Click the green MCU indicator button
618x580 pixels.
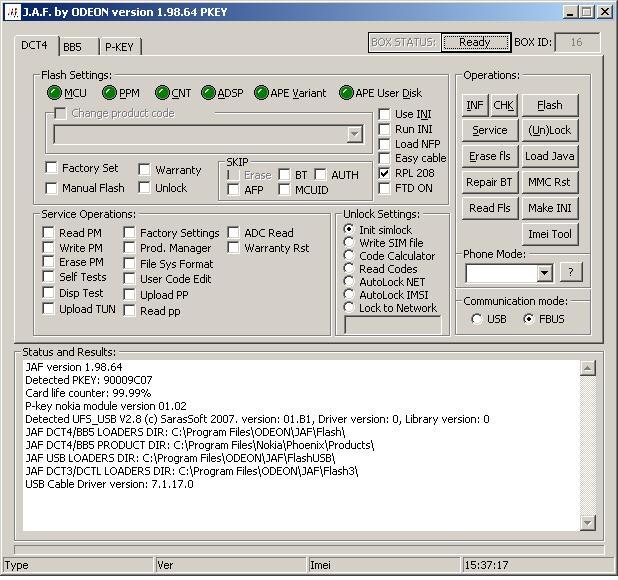click(54, 93)
